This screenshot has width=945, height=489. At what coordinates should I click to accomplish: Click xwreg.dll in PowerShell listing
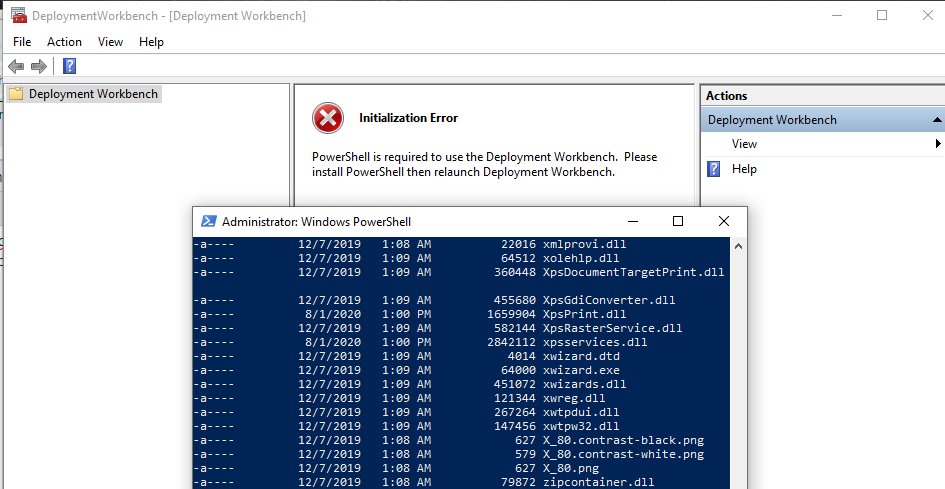tap(574, 398)
